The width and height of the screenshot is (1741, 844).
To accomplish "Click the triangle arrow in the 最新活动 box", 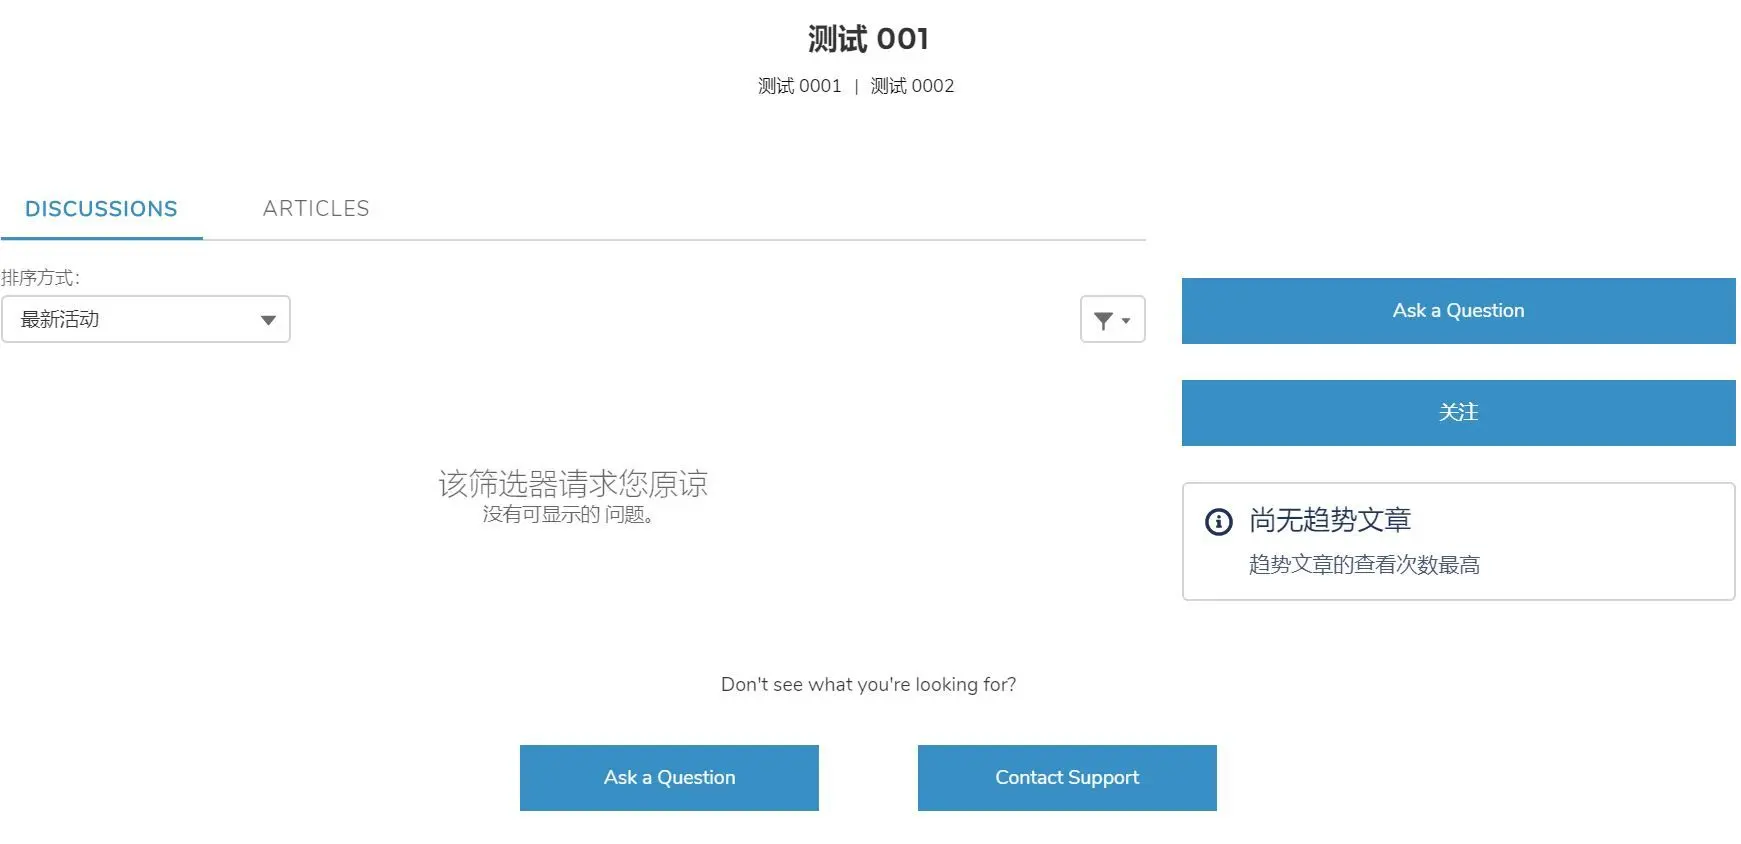I will pyautogui.click(x=268, y=320).
